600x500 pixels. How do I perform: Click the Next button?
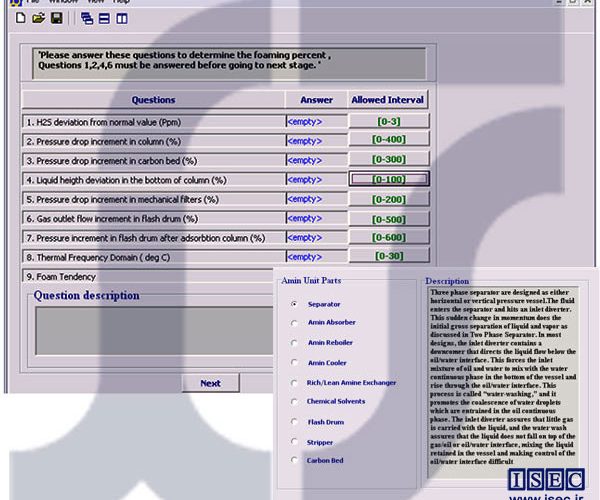pyautogui.click(x=210, y=383)
